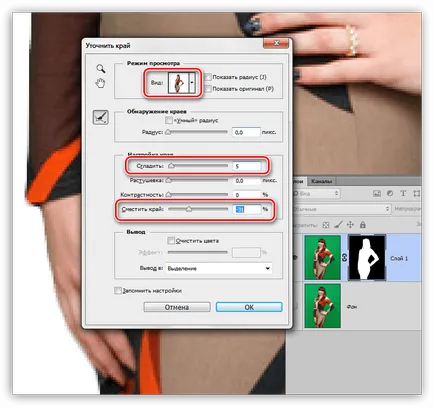434x407 pixels.
Task: Click the Радиус value field 0,0
Action: click(x=246, y=132)
